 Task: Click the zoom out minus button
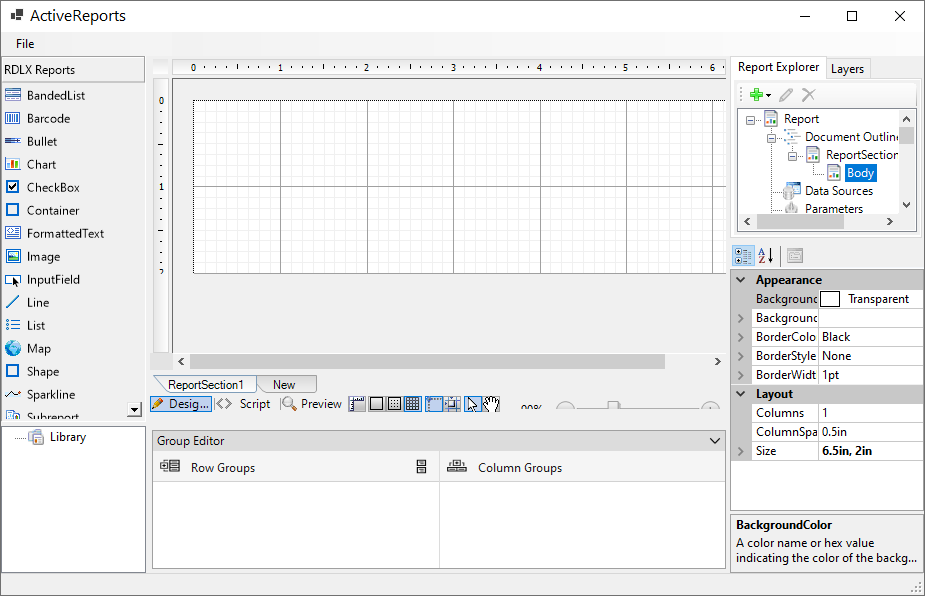pos(565,406)
